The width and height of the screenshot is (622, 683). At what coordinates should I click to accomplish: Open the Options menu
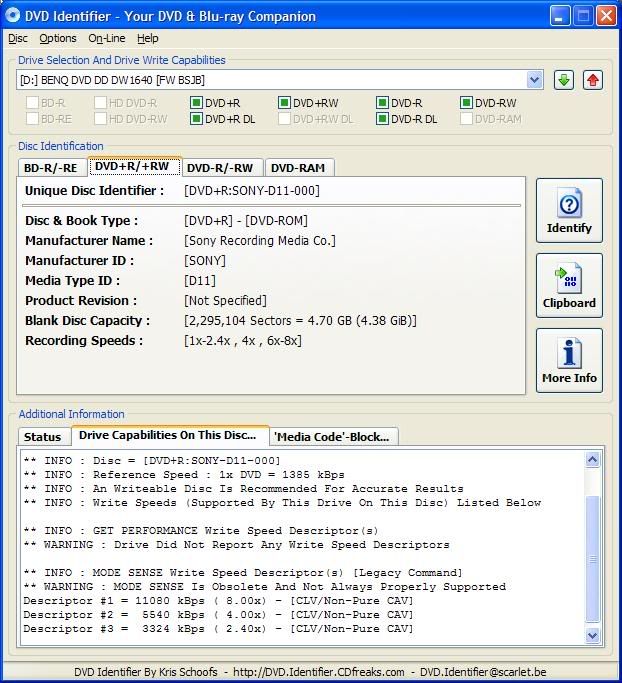coord(58,38)
